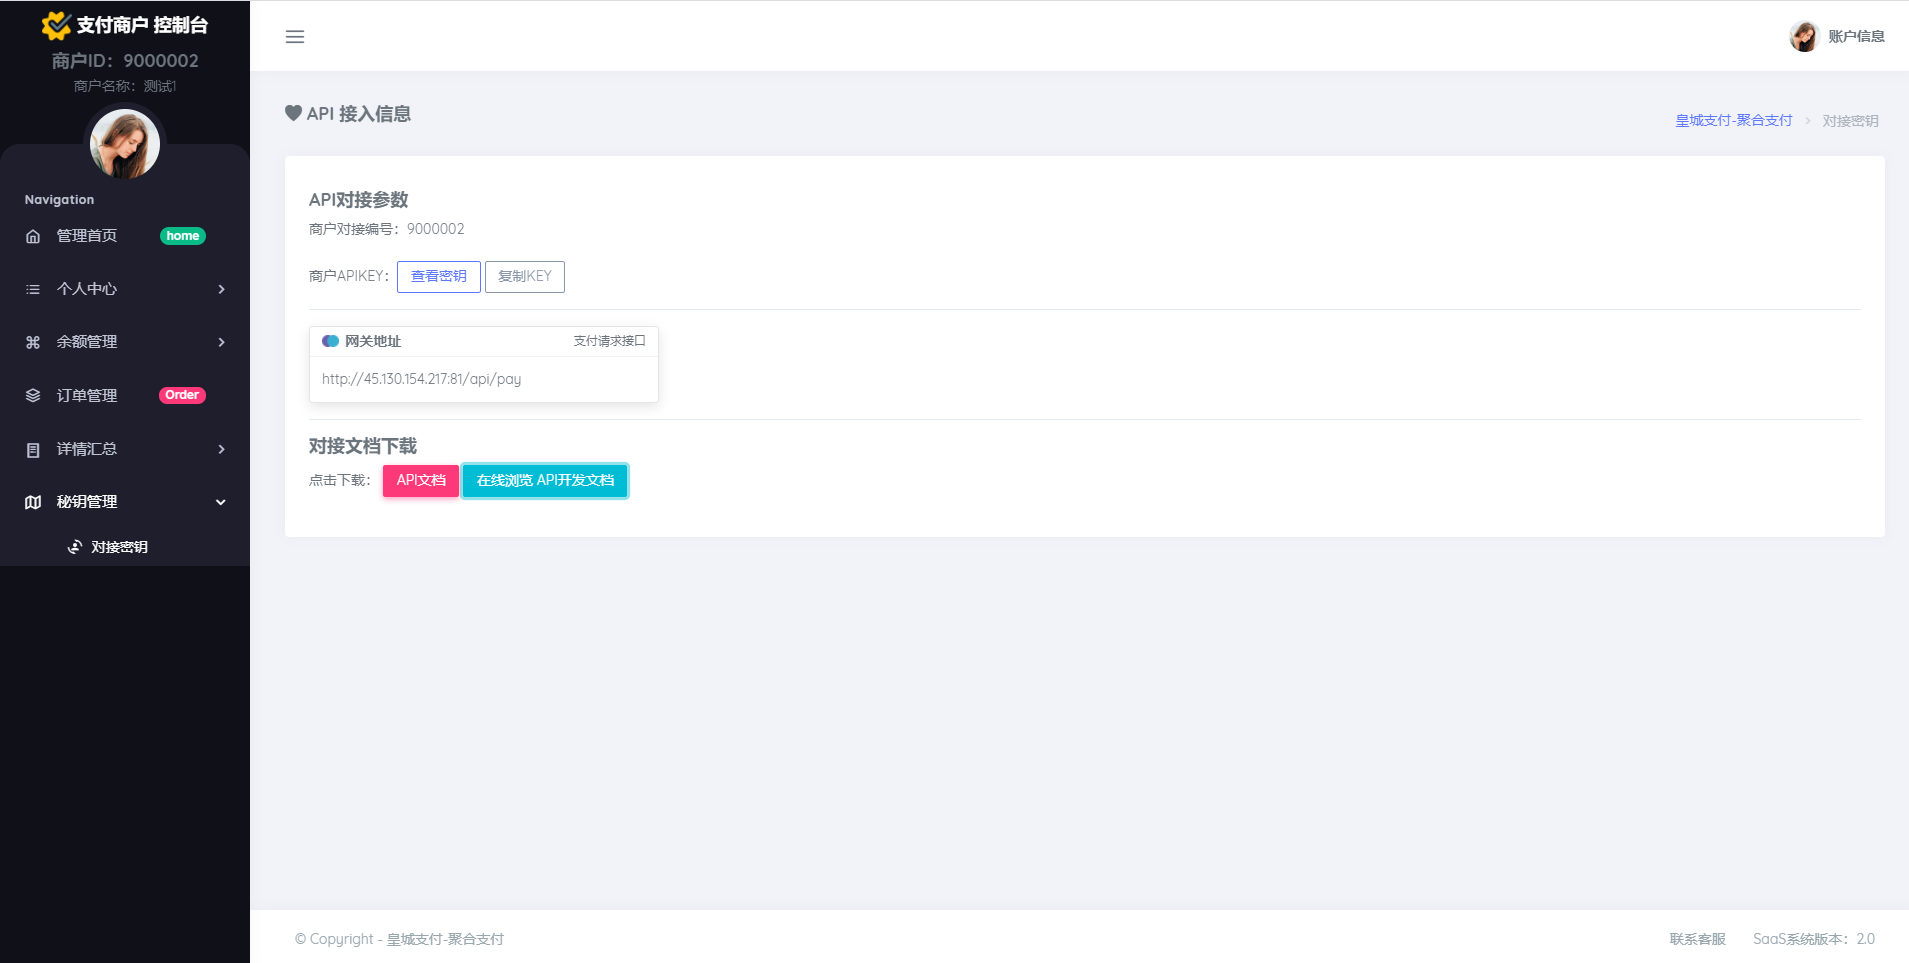
Task: Toggle the hamburger sidebar menu icon
Action: [x=295, y=37]
